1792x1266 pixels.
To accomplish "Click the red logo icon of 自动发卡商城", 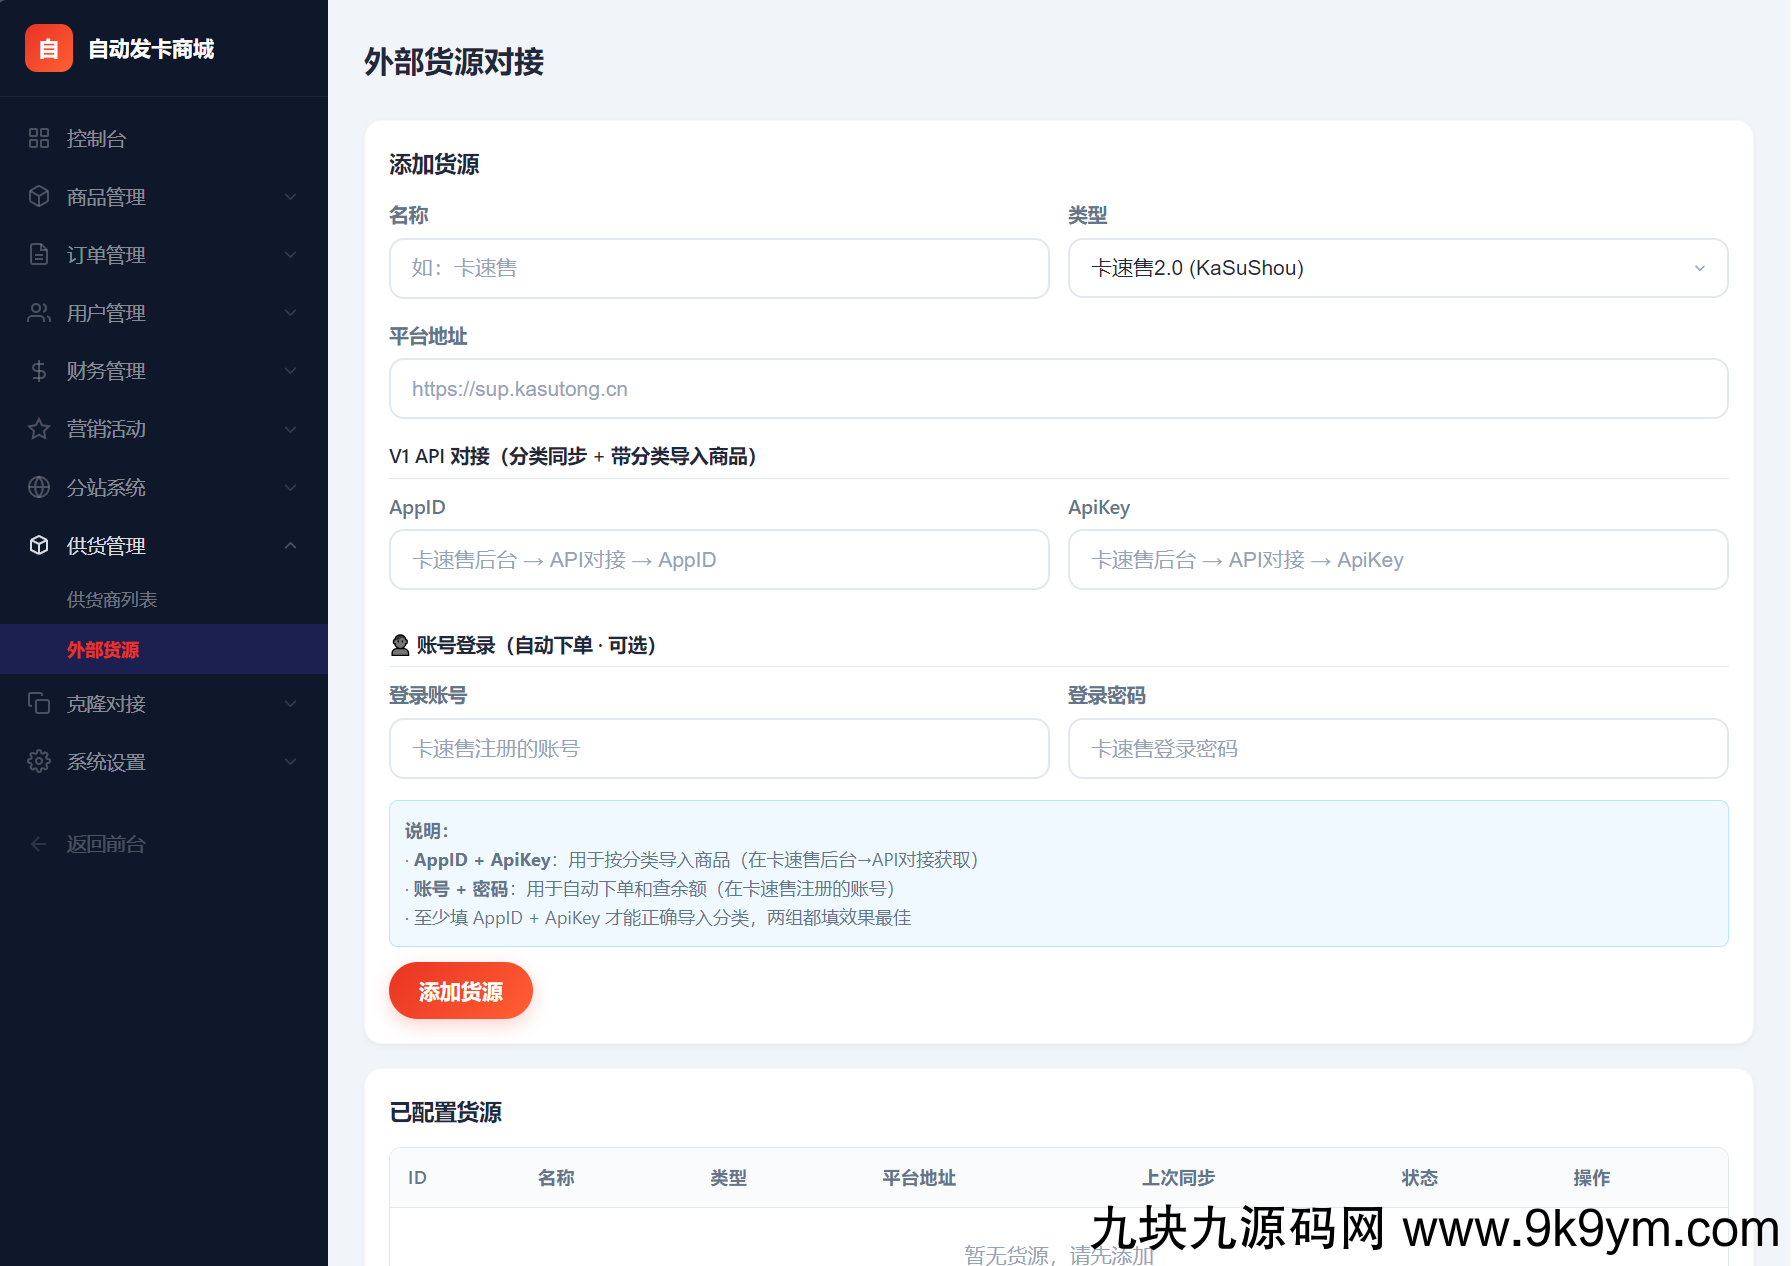I will pos(48,49).
